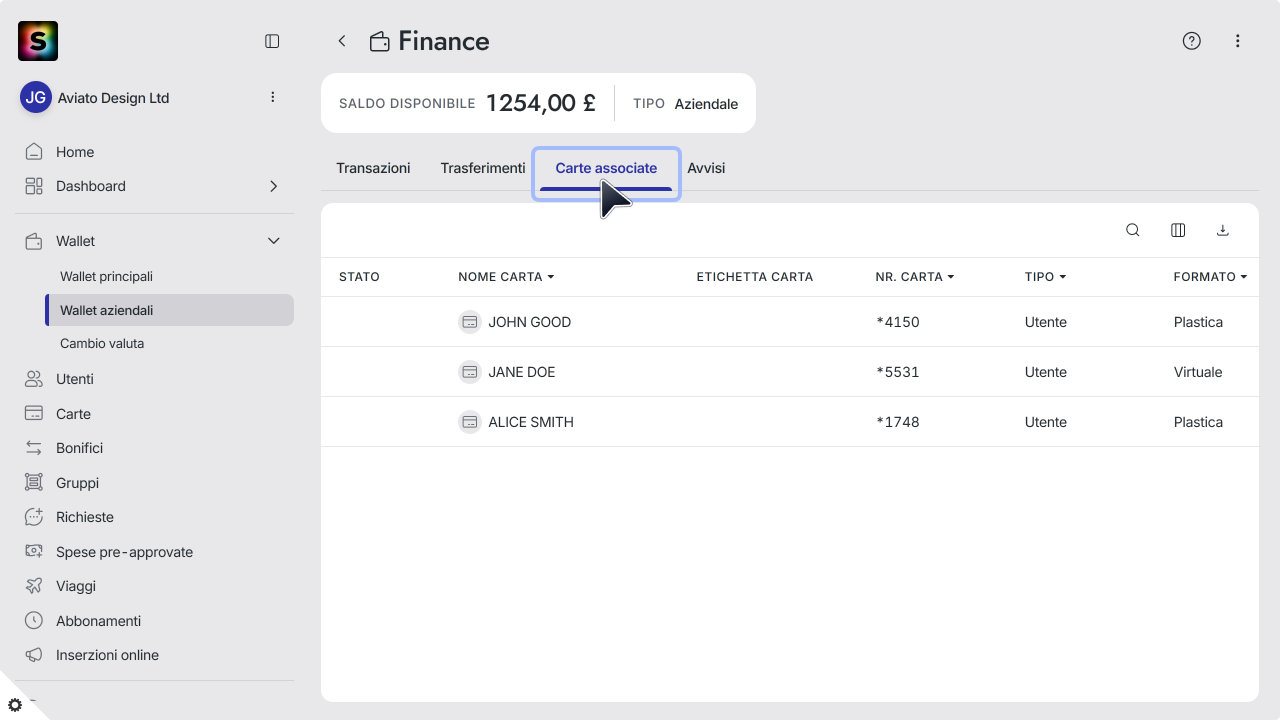Click card number *1748

coord(897,422)
